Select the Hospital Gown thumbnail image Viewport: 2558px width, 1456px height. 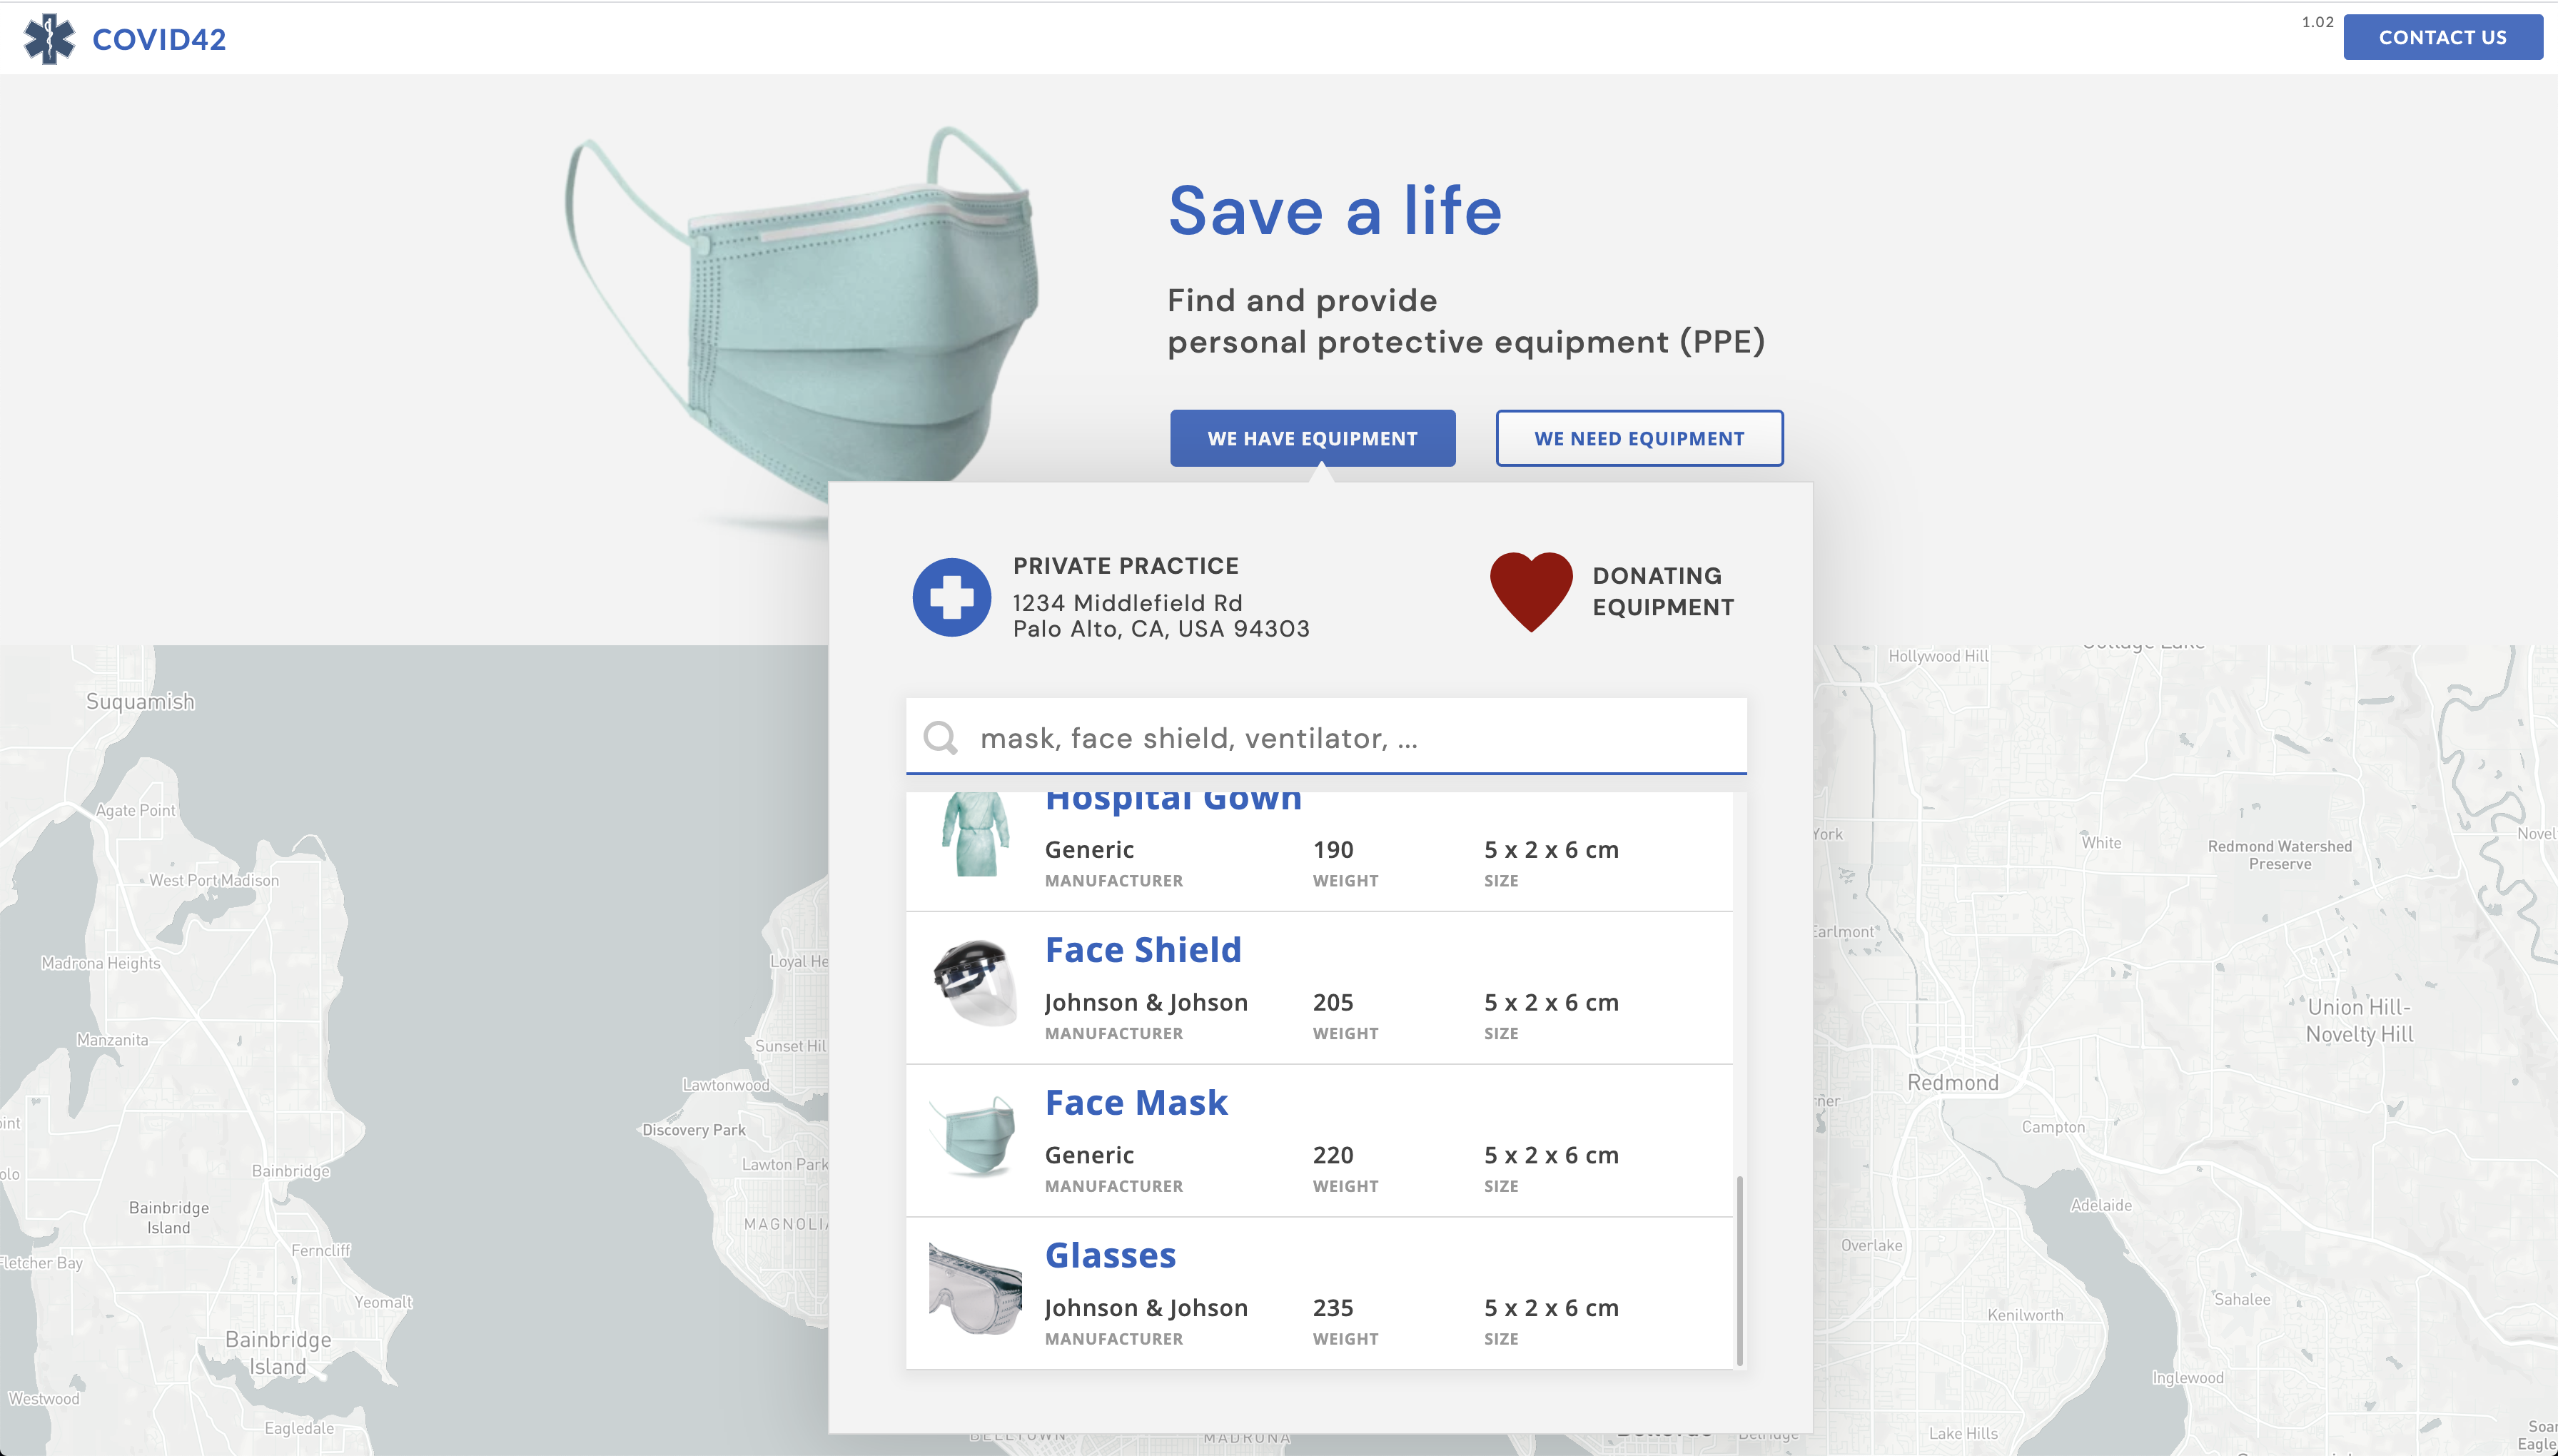click(975, 834)
